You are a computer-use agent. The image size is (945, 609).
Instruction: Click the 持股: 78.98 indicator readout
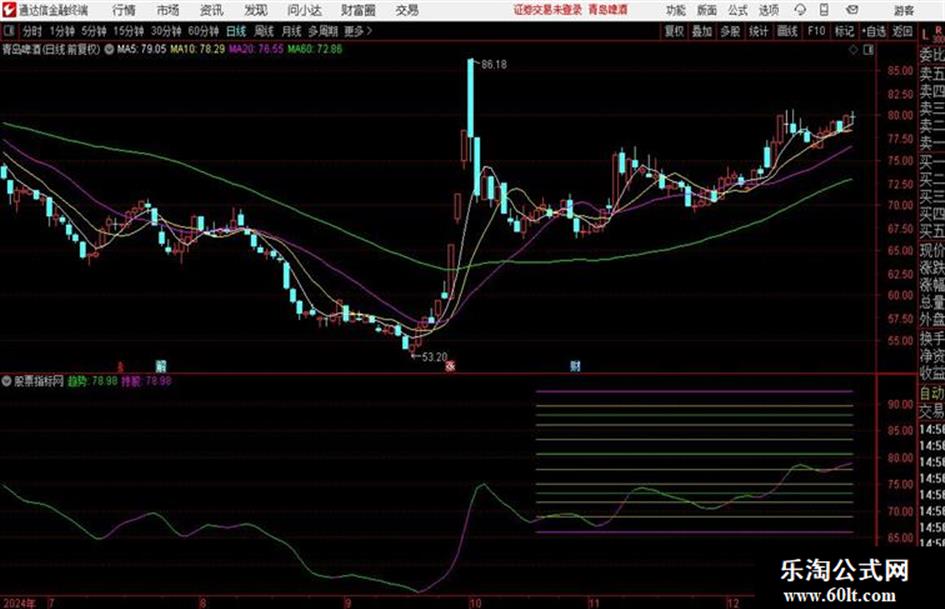tap(146, 381)
